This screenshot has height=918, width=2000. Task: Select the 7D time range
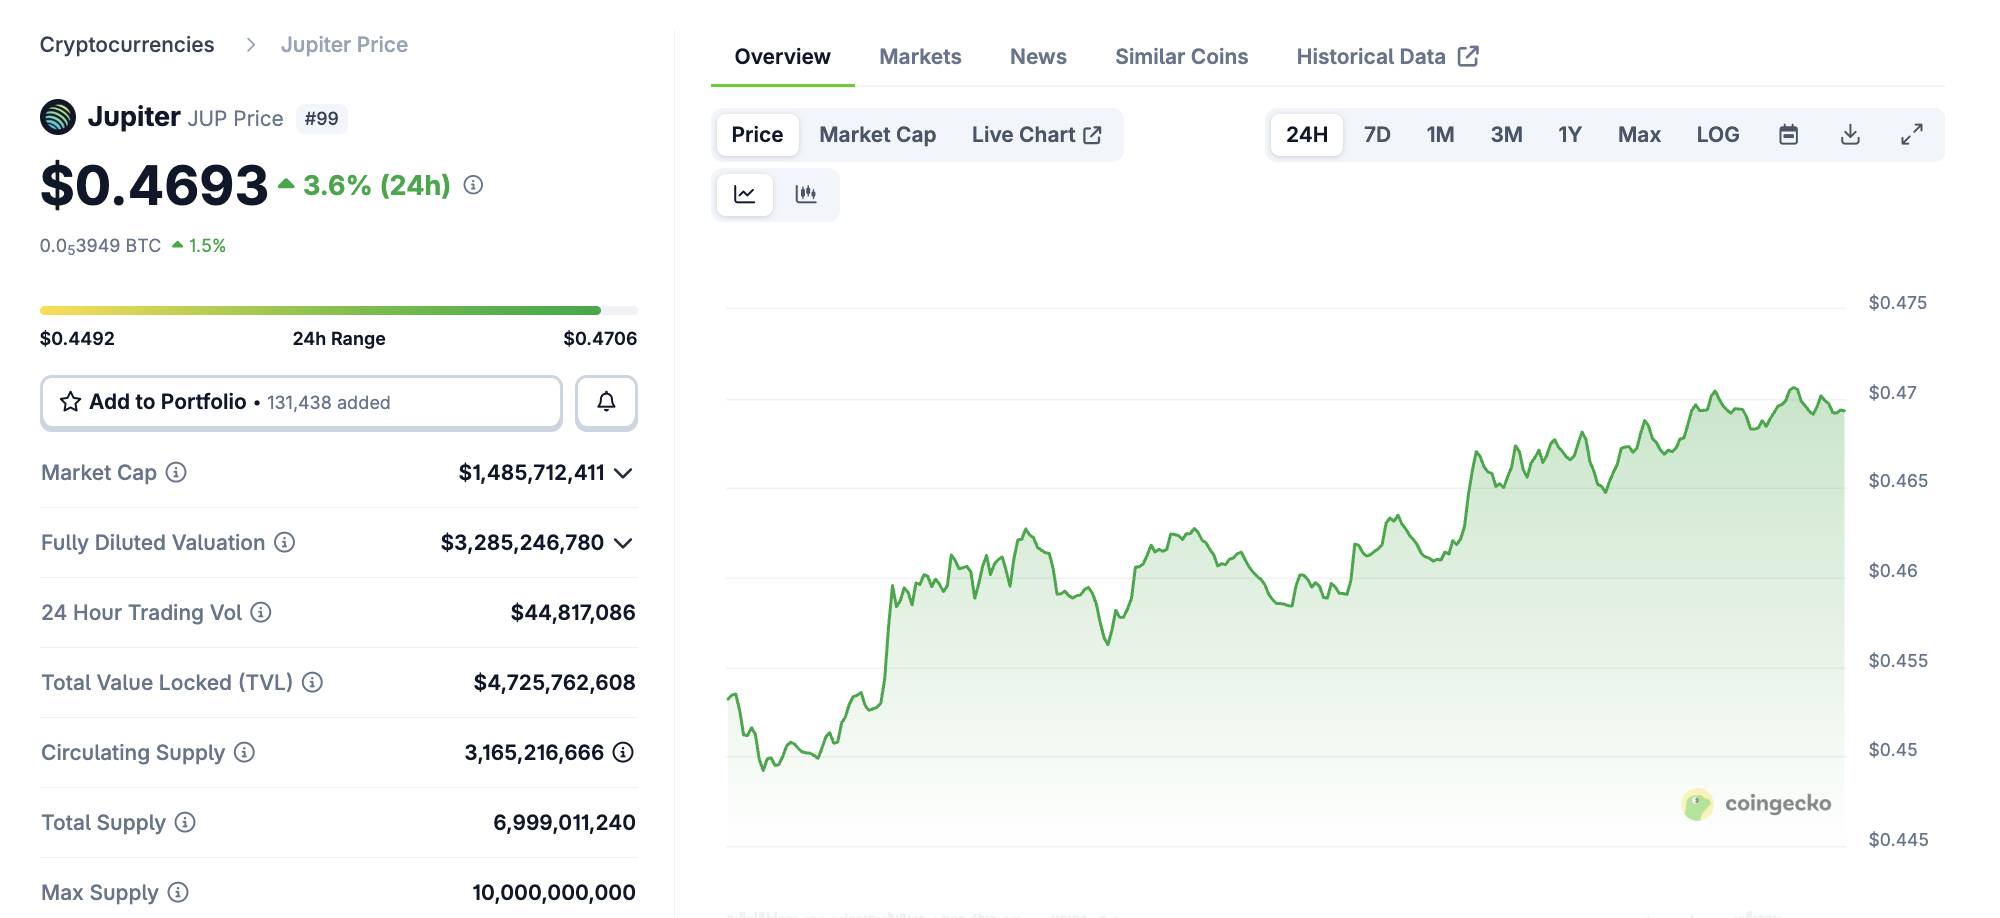[x=1377, y=135]
